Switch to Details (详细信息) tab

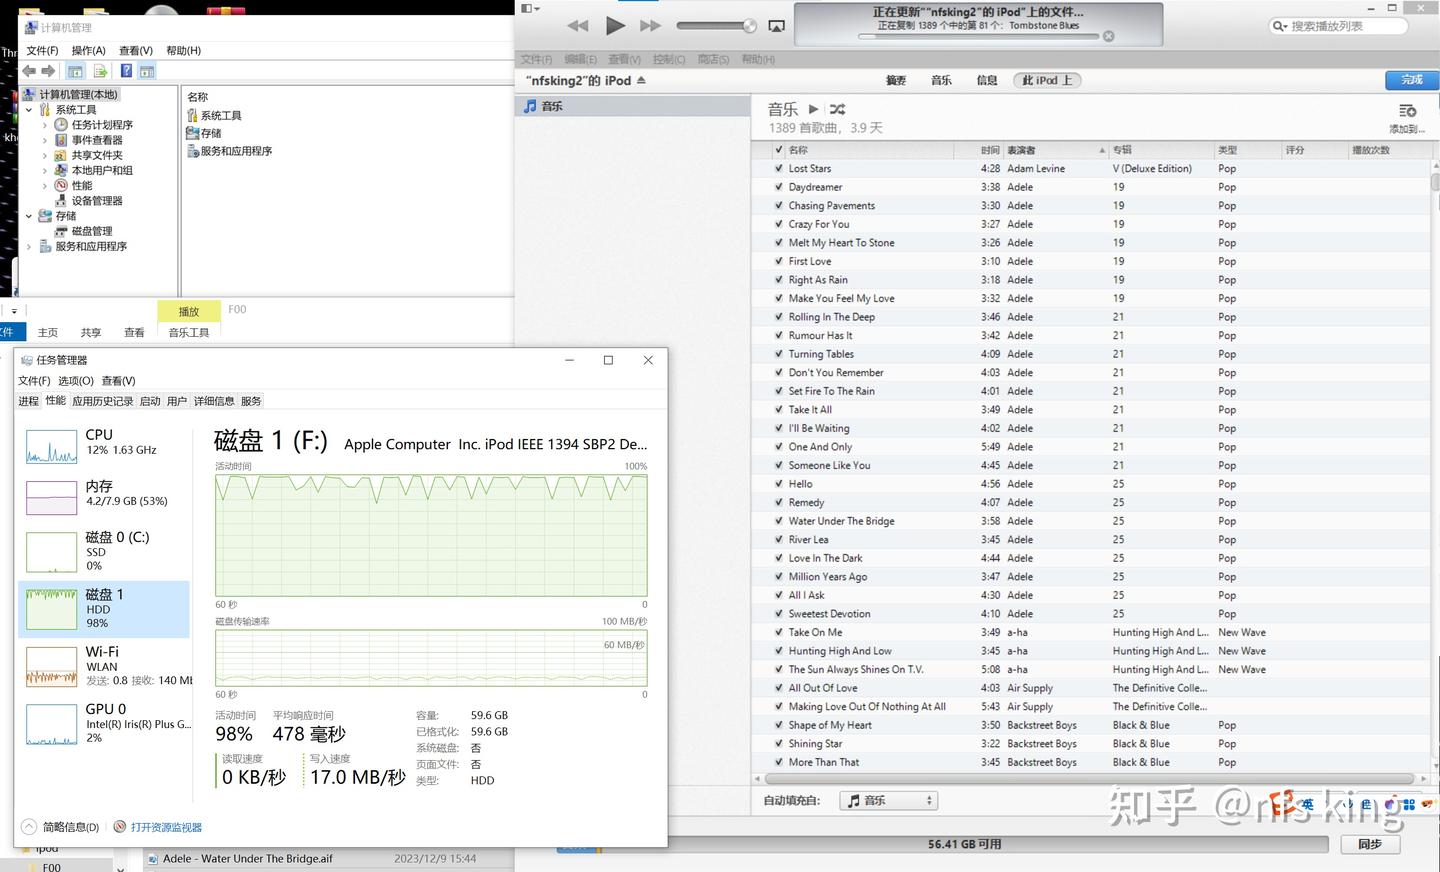pos(214,401)
